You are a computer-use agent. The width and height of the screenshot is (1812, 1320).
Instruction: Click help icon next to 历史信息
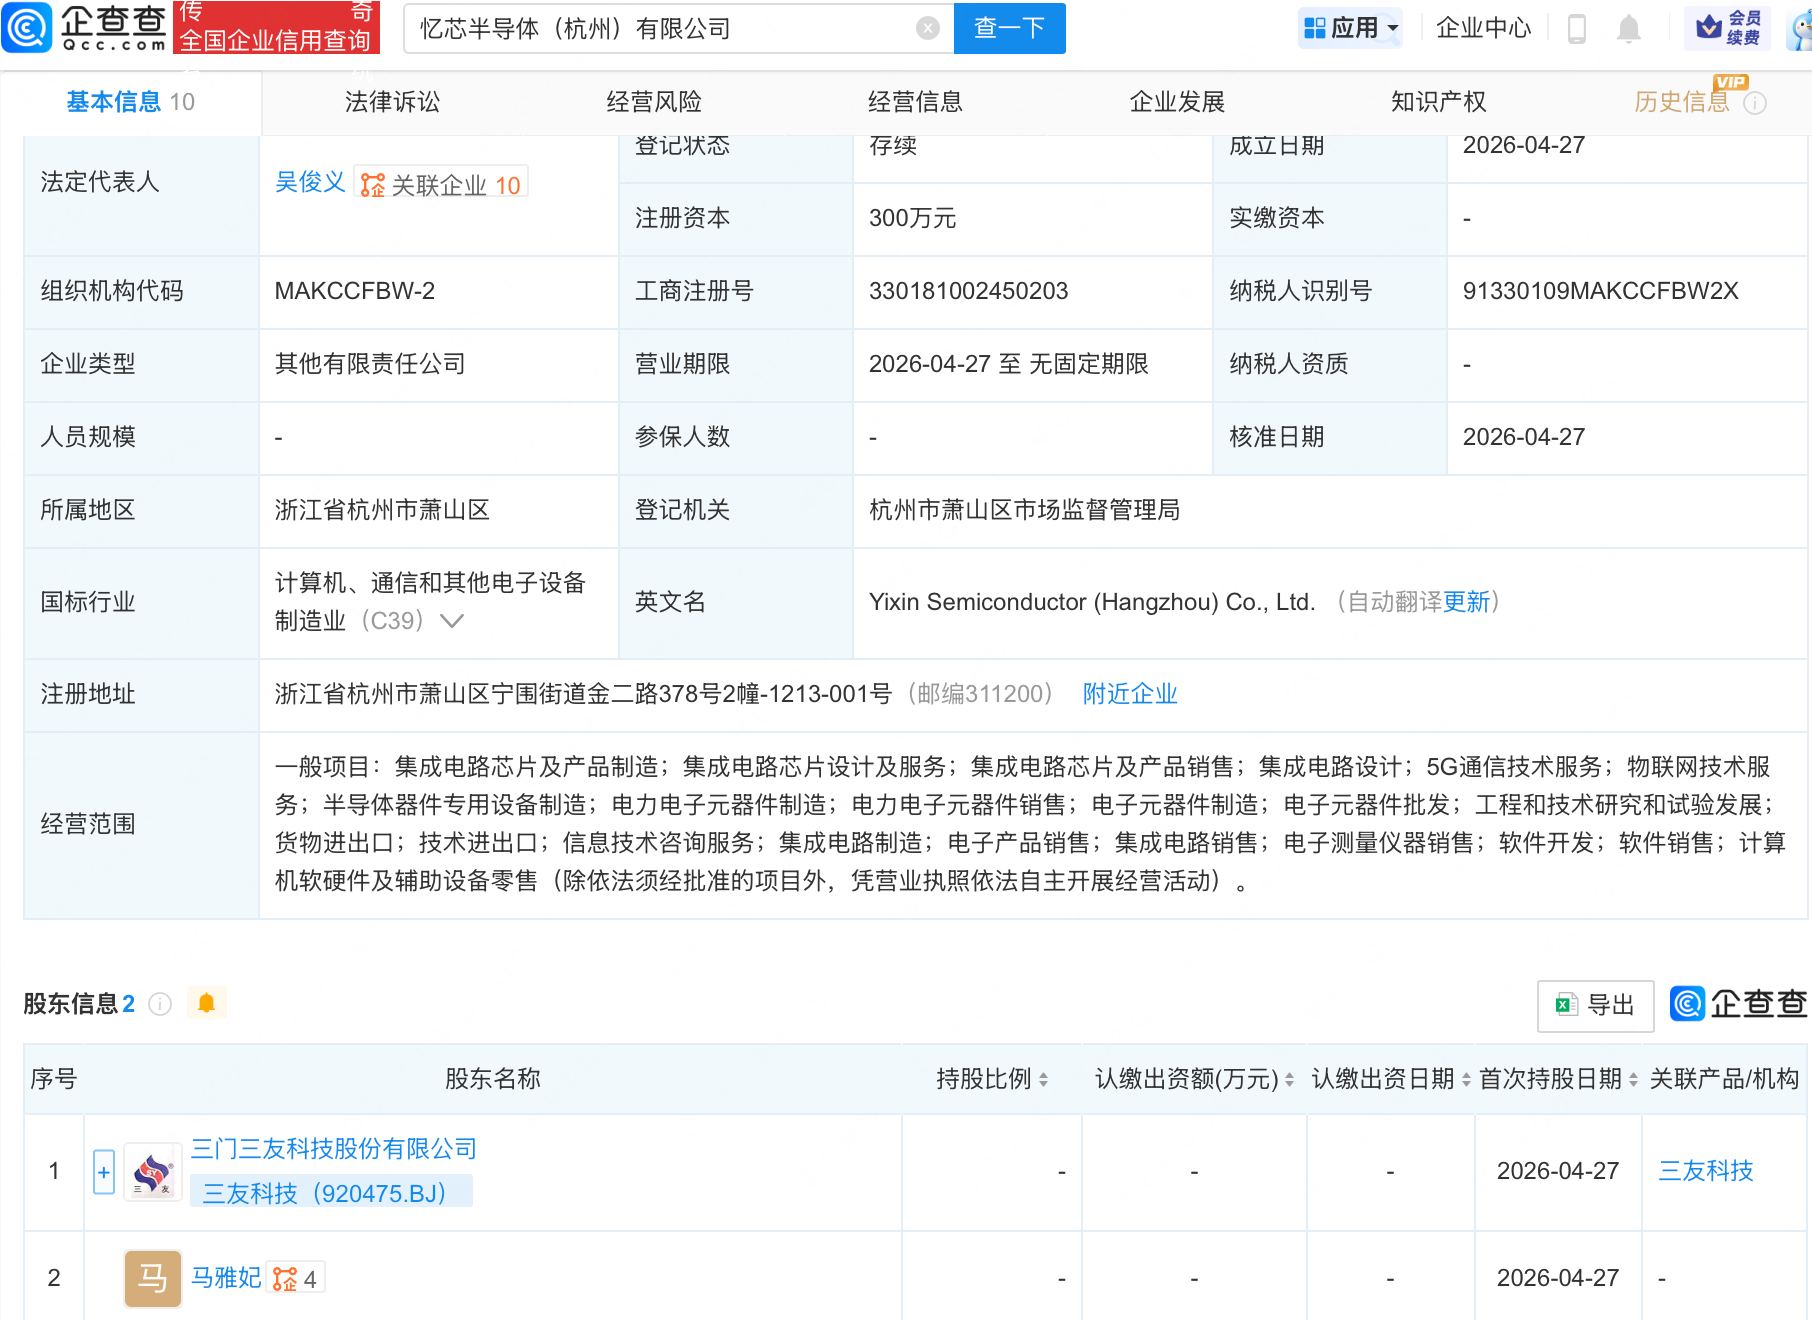[1757, 101]
